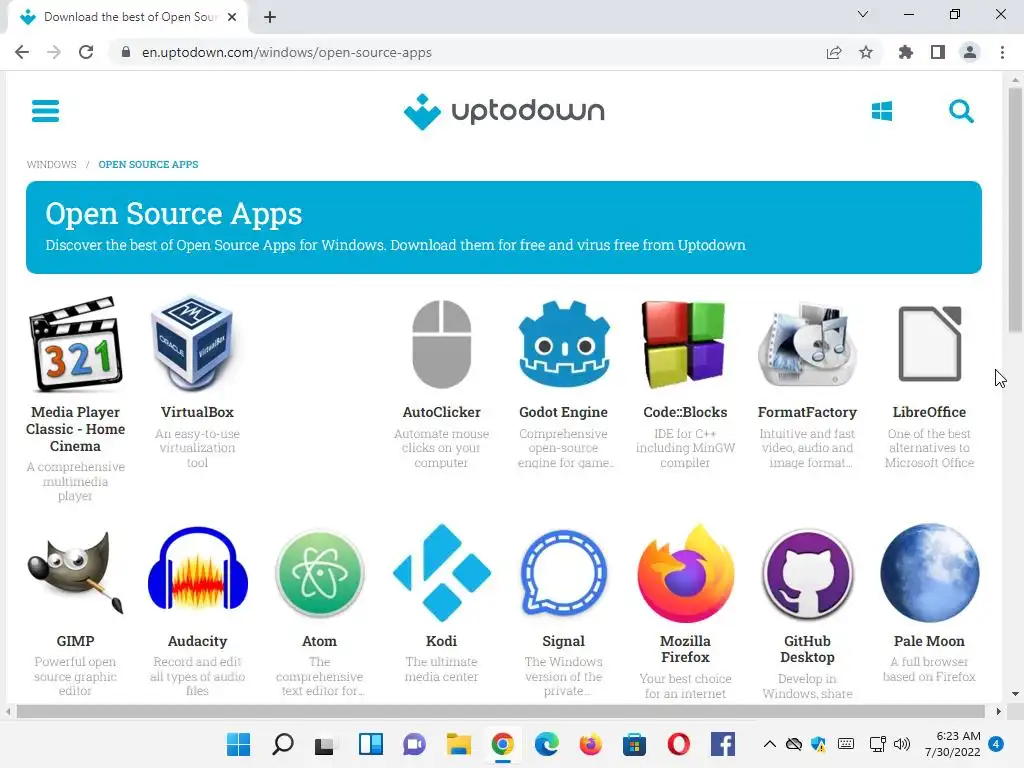The height and width of the screenshot is (768, 1024).
Task: Reload the page in Chrome
Action: click(86, 52)
